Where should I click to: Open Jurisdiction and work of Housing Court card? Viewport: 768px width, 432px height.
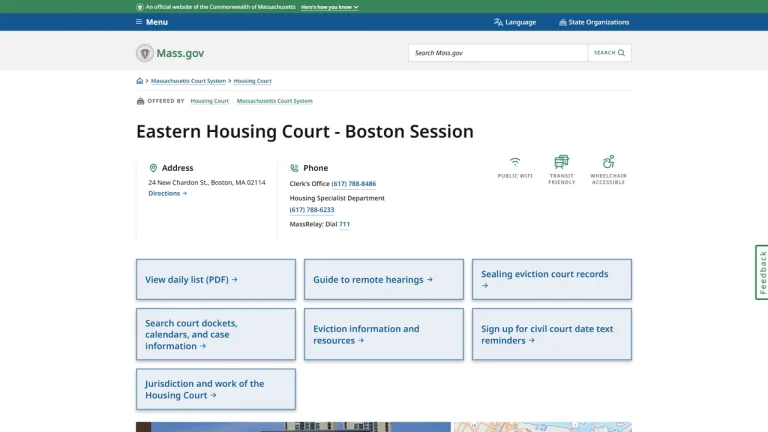(x=216, y=389)
